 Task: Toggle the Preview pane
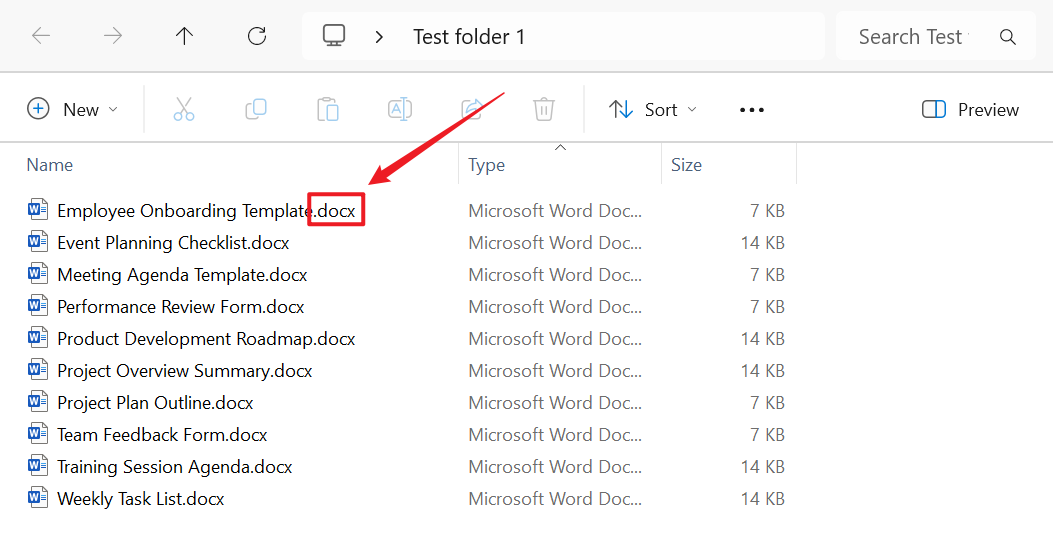coord(970,110)
